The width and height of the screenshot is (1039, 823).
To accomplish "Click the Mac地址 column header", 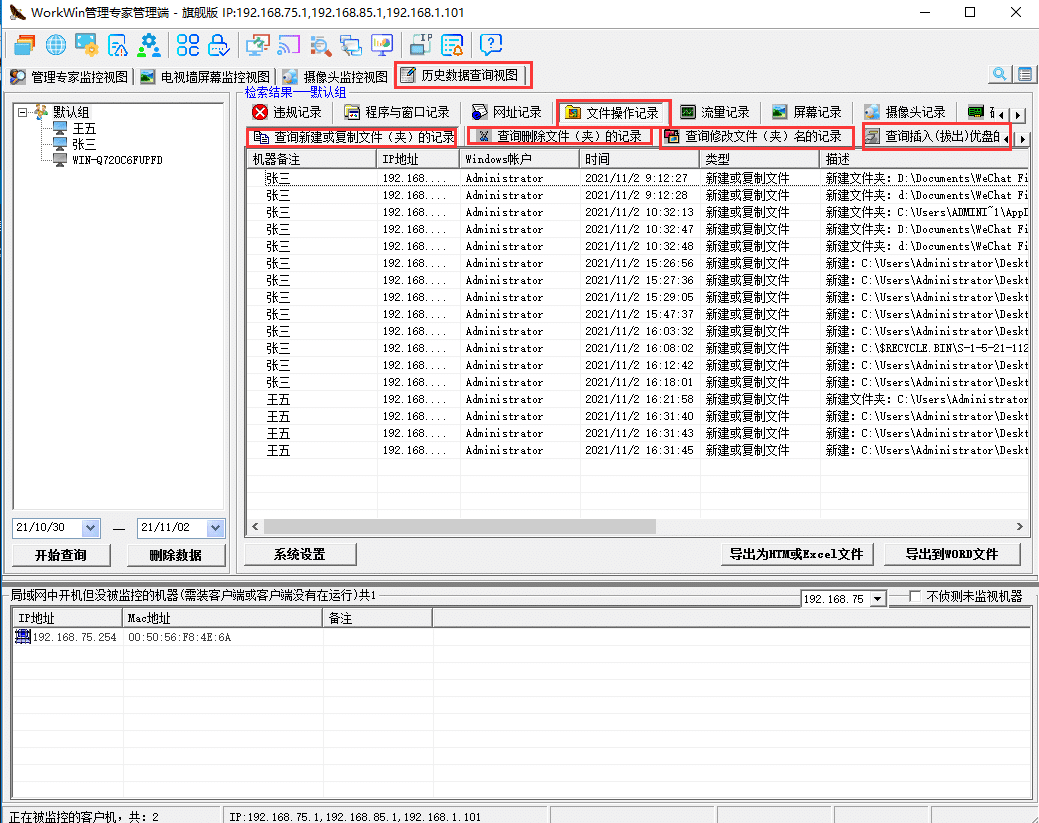I will [x=223, y=618].
